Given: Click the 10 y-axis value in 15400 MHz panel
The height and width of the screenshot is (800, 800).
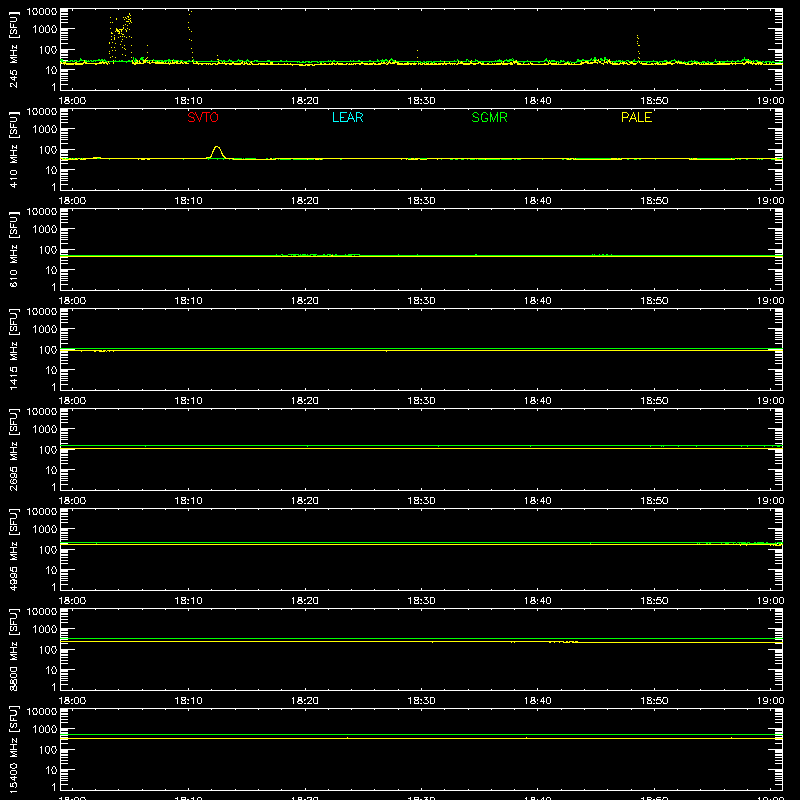Looking at the screenshot, I should click(x=51, y=770).
